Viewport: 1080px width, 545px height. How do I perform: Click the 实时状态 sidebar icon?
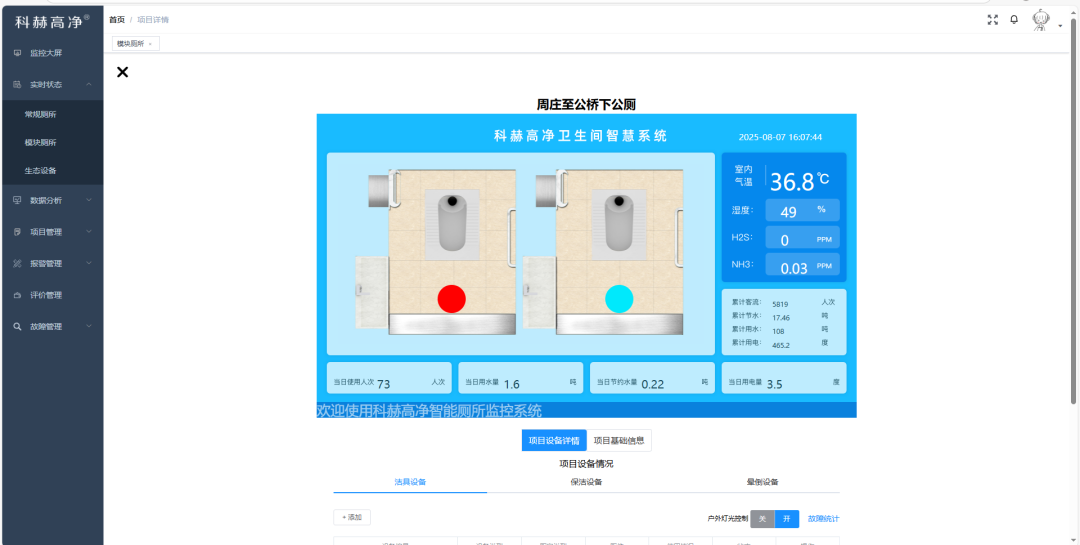point(17,84)
